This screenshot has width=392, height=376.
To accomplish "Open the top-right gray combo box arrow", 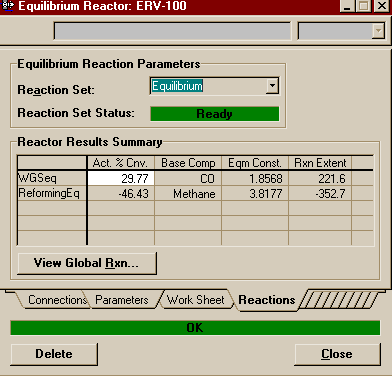I will click(378, 31).
